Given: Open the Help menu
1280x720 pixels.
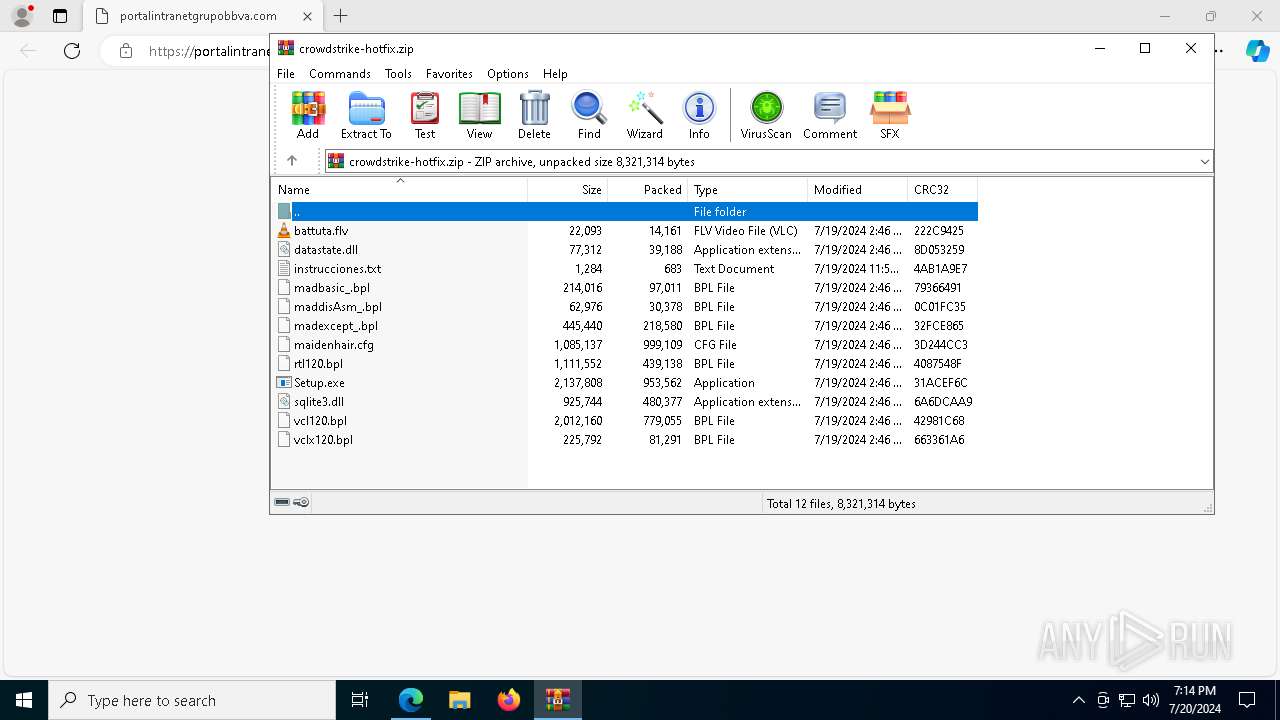Looking at the screenshot, I should 555,74.
